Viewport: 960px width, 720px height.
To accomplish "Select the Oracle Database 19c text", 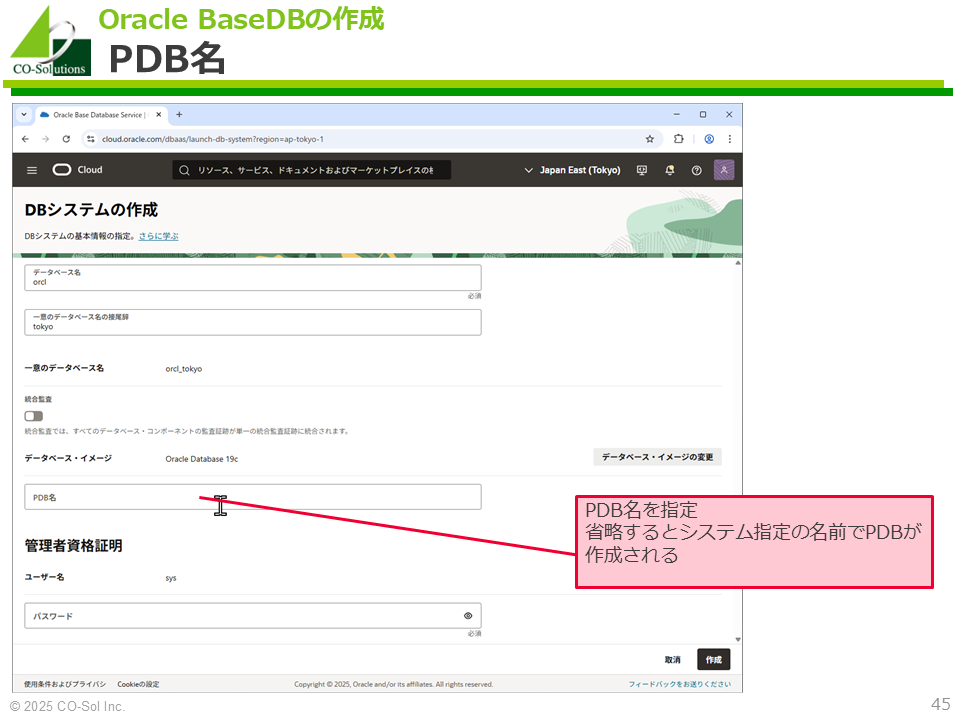I will pyautogui.click(x=201, y=459).
